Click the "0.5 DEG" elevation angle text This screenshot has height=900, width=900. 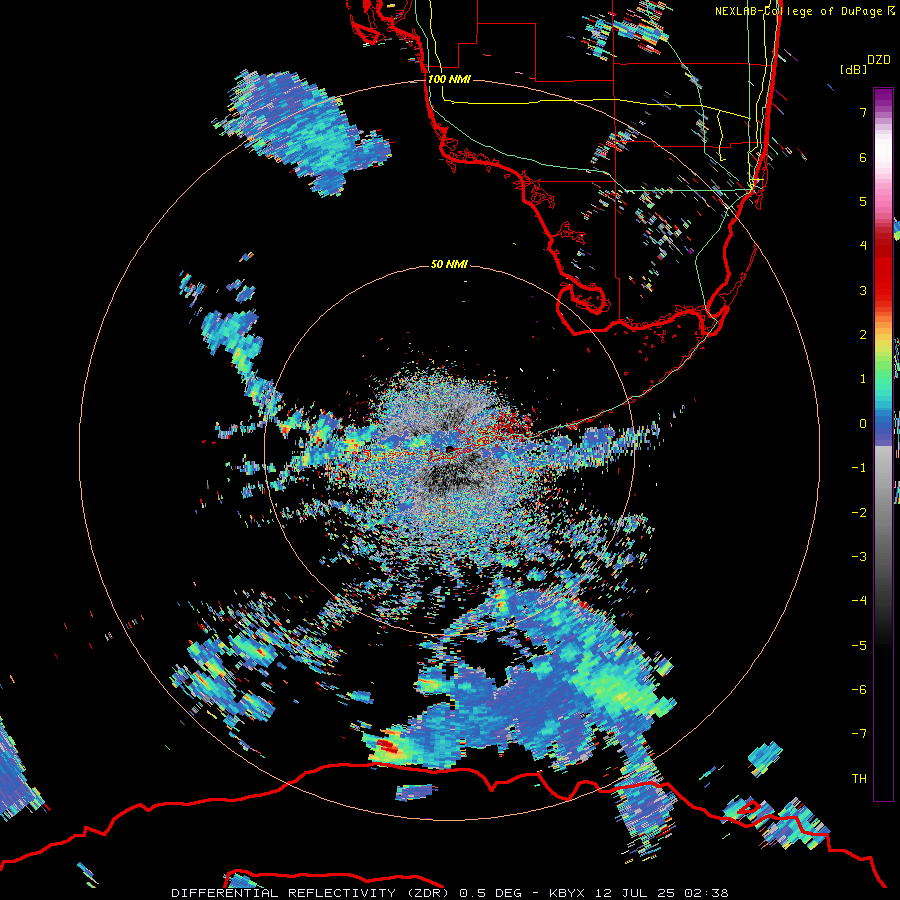click(490, 893)
